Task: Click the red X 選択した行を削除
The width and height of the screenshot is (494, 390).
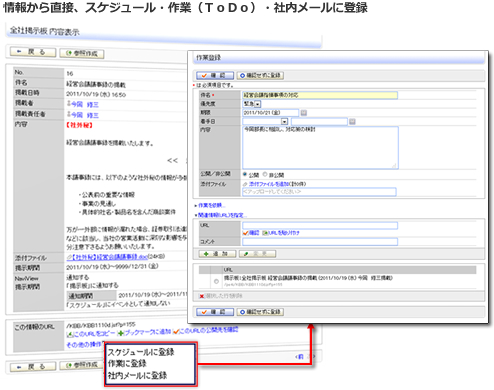Action: (x=202, y=296)
